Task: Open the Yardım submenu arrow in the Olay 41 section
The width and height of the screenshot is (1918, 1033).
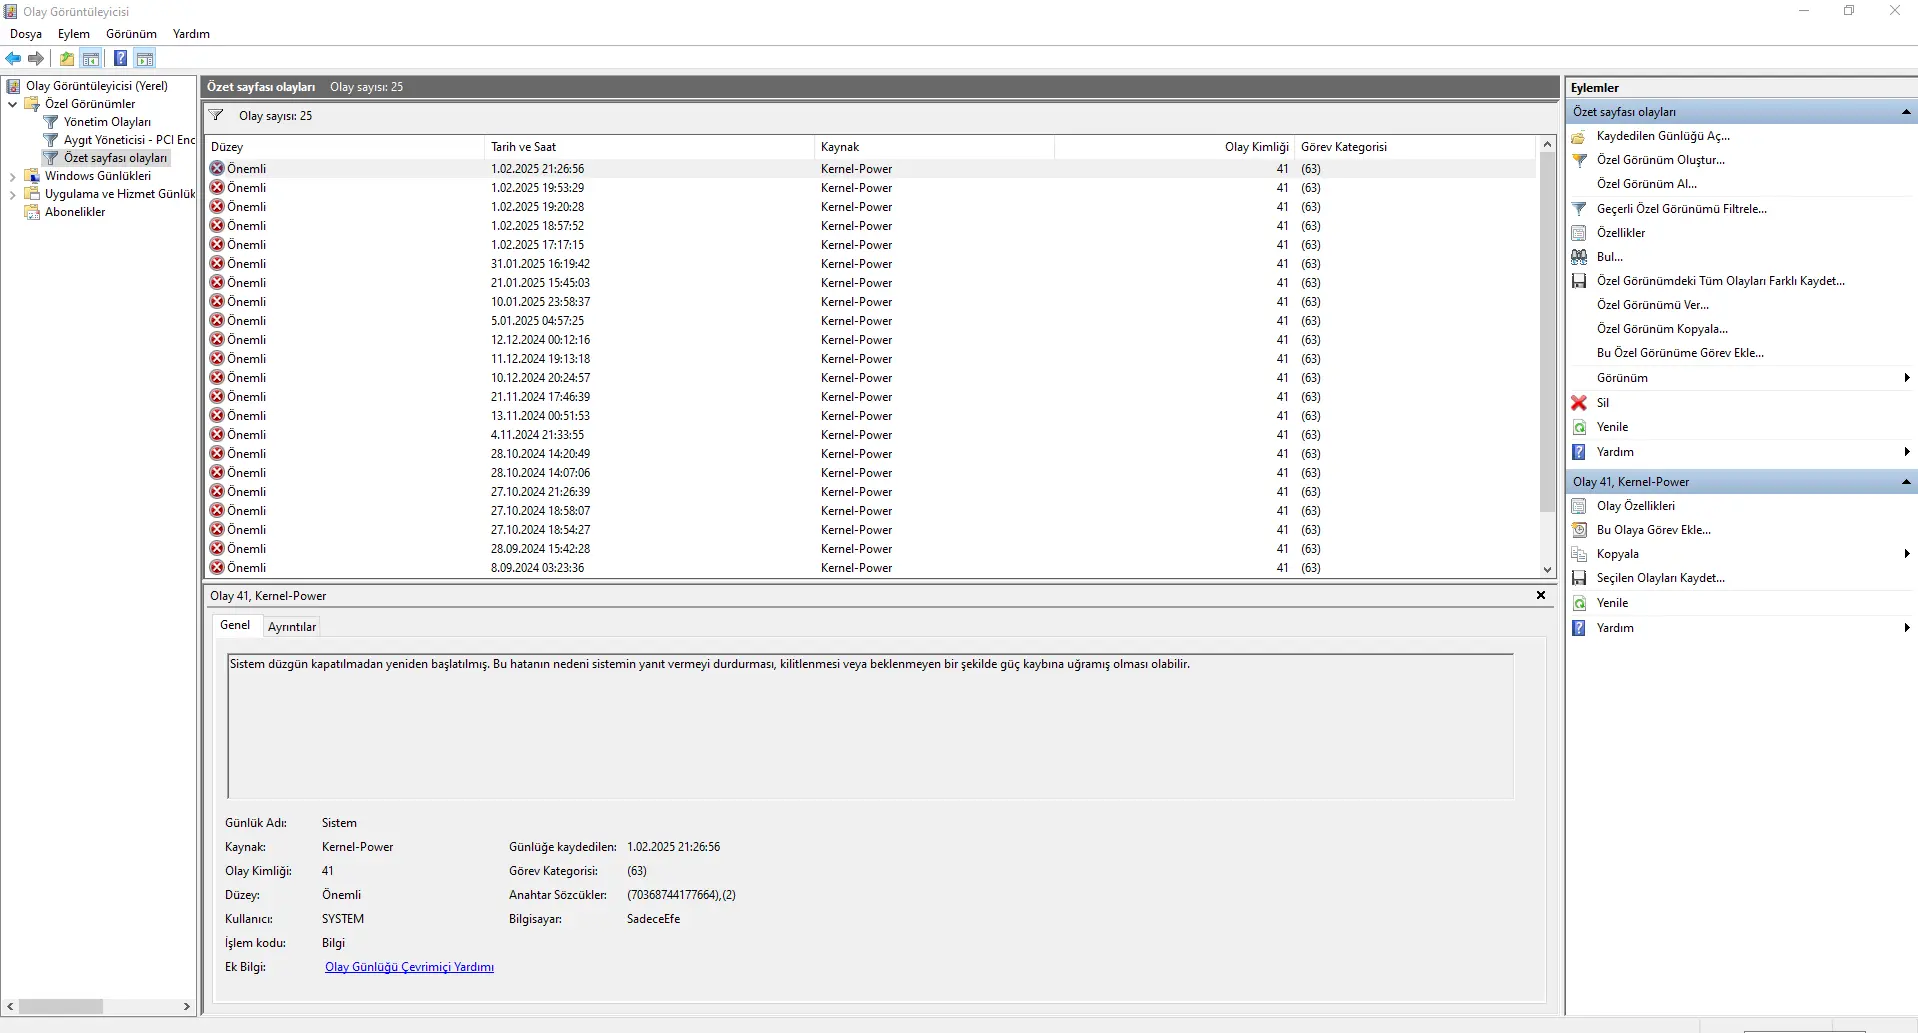Action: coord(1907,628)
